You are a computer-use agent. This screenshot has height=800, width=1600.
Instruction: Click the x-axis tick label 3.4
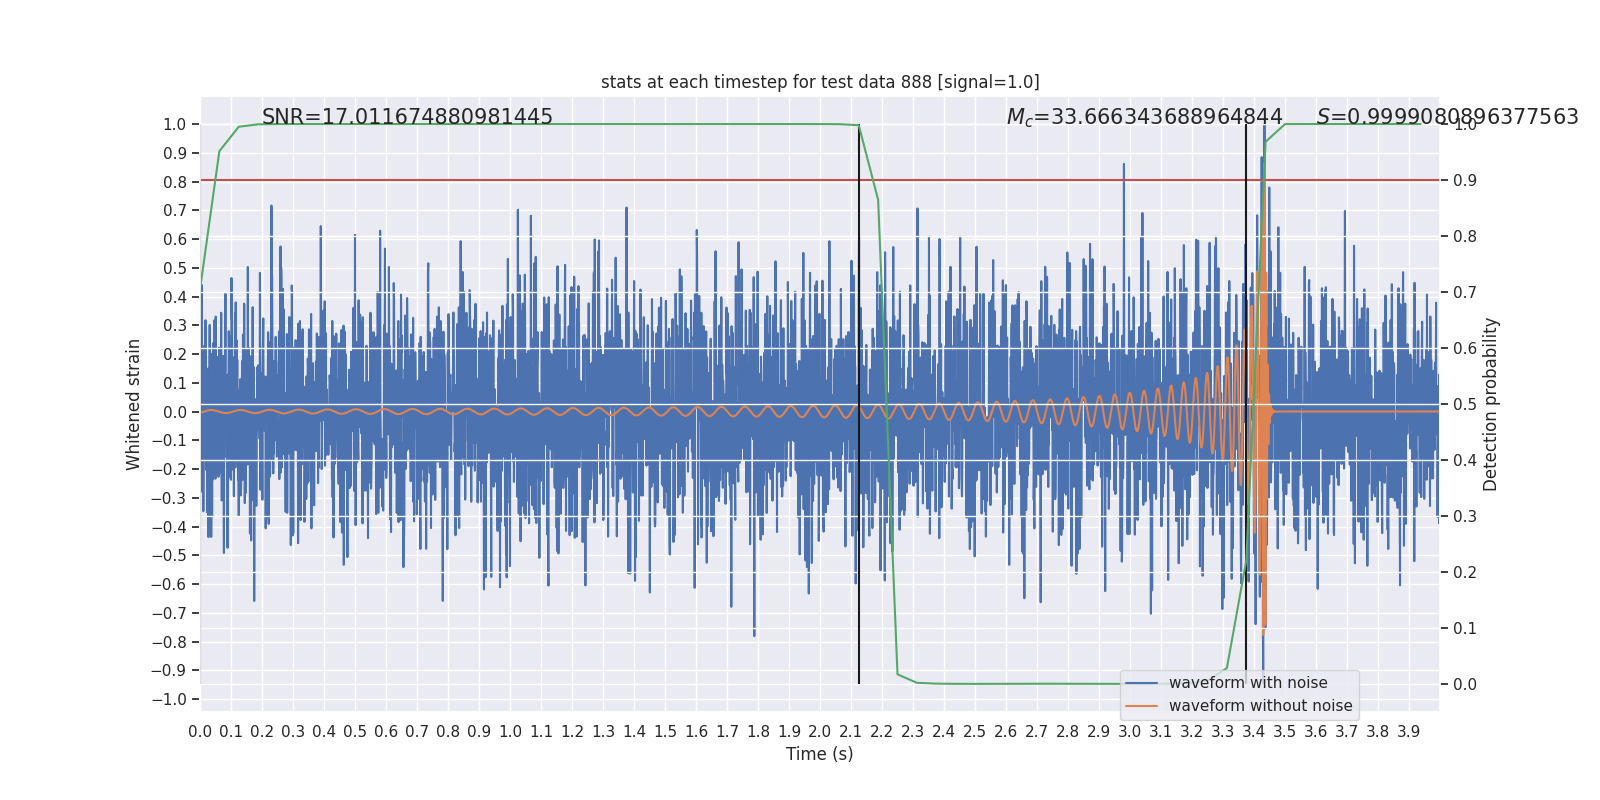click(1254, 732)
